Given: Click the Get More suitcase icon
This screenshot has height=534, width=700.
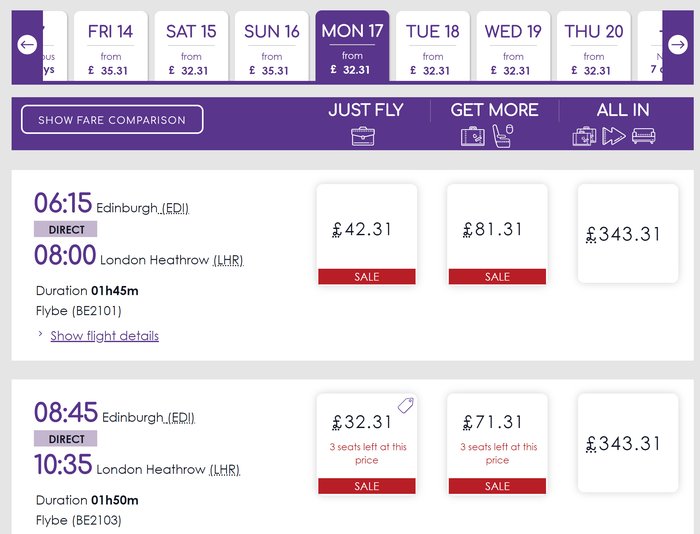Looking at the screenshot, I should (x=473, y=136).
